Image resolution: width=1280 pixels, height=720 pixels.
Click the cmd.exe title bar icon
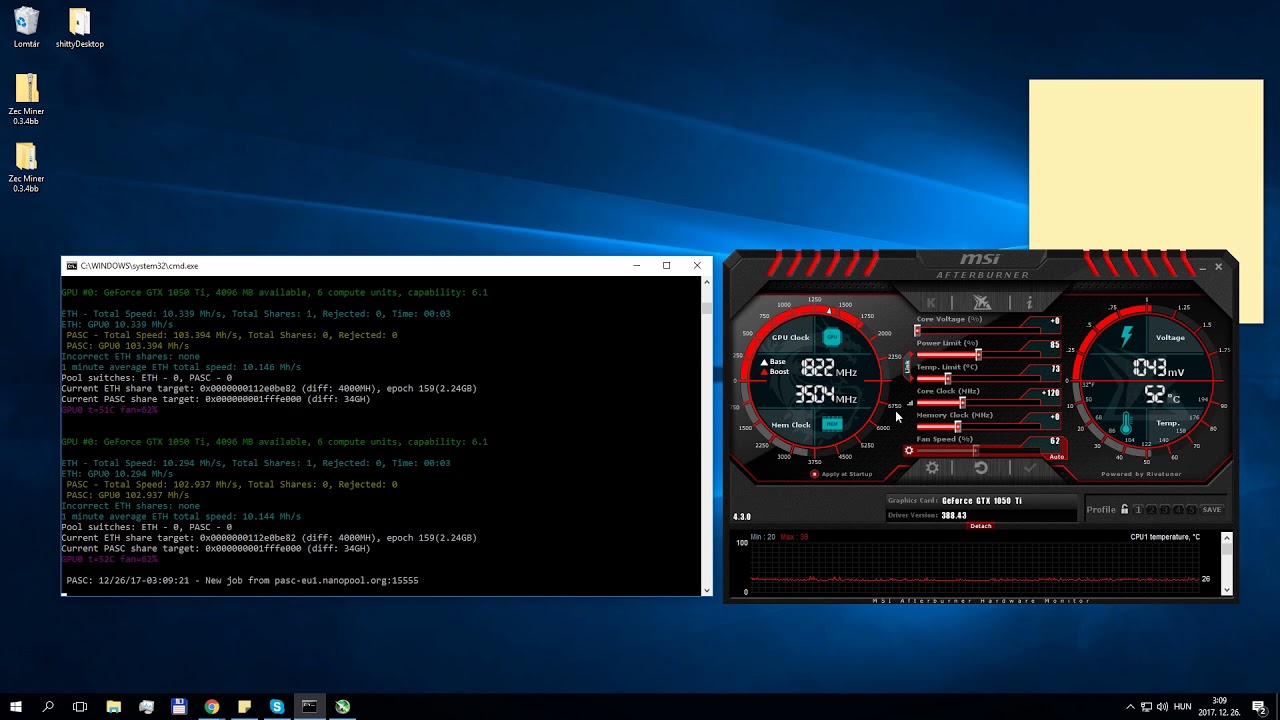coord(71,266)
